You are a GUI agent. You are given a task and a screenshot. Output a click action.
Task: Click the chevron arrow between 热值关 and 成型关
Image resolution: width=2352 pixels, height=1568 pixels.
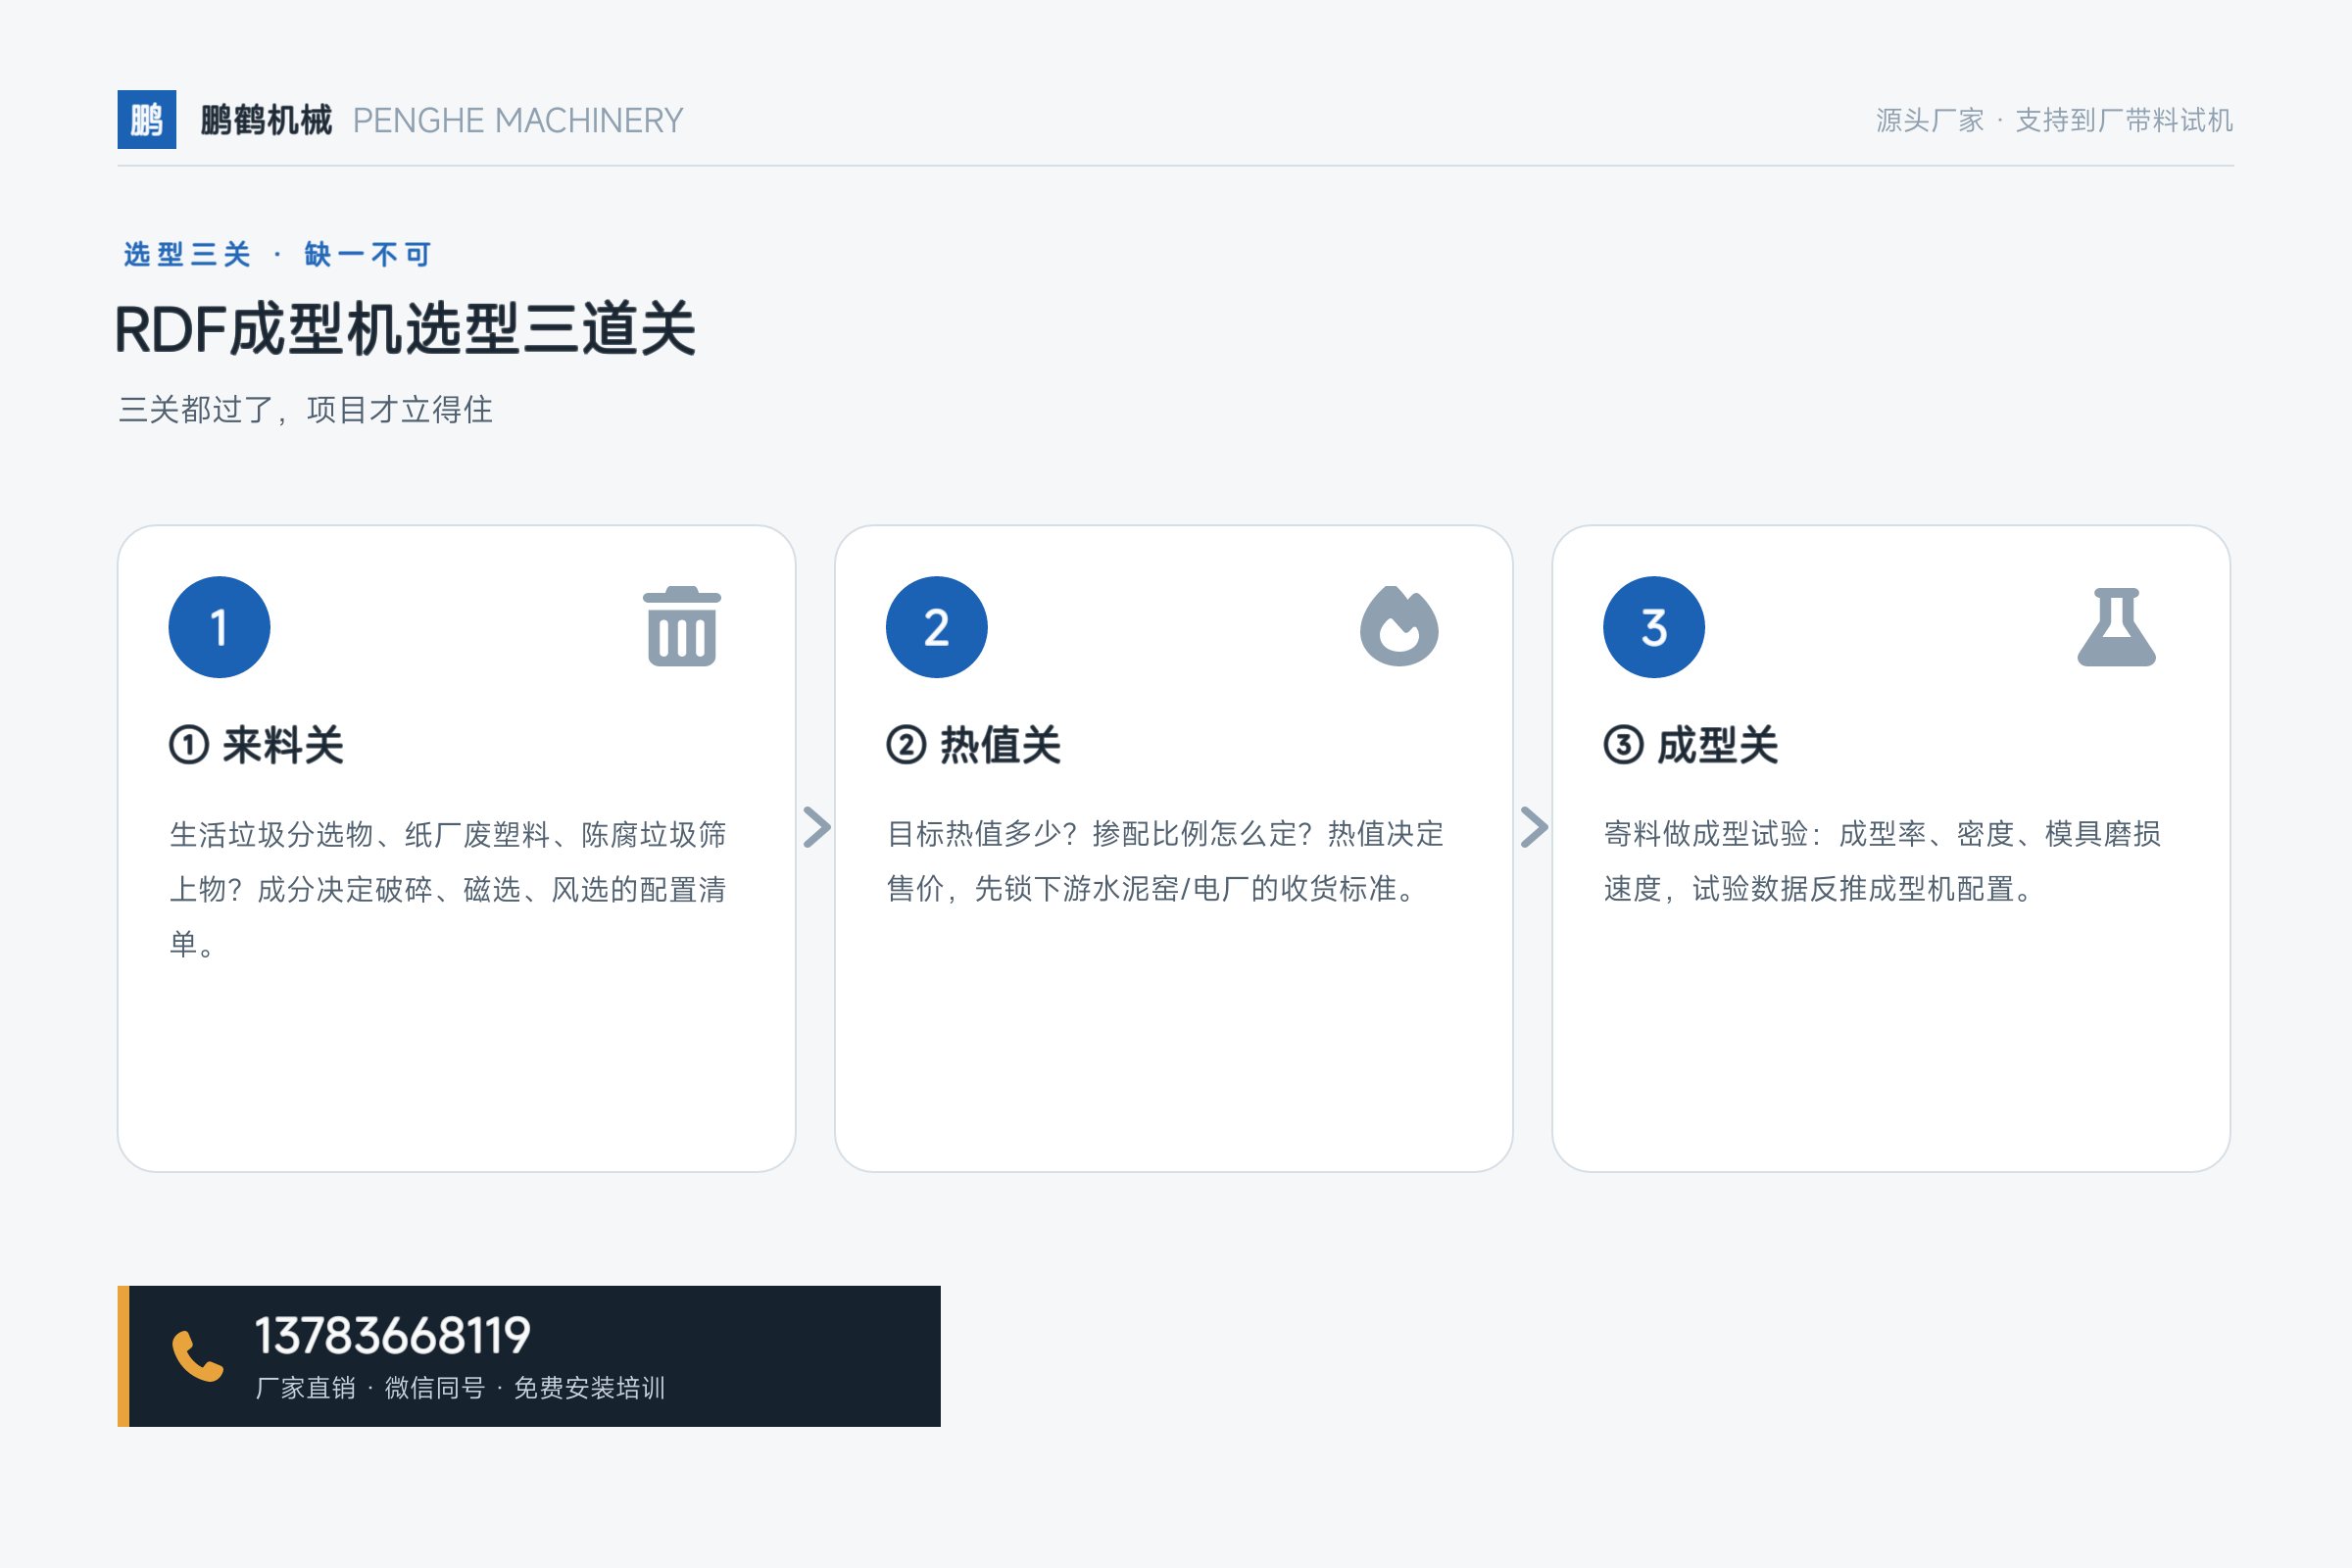click(x=1534, y=827)
